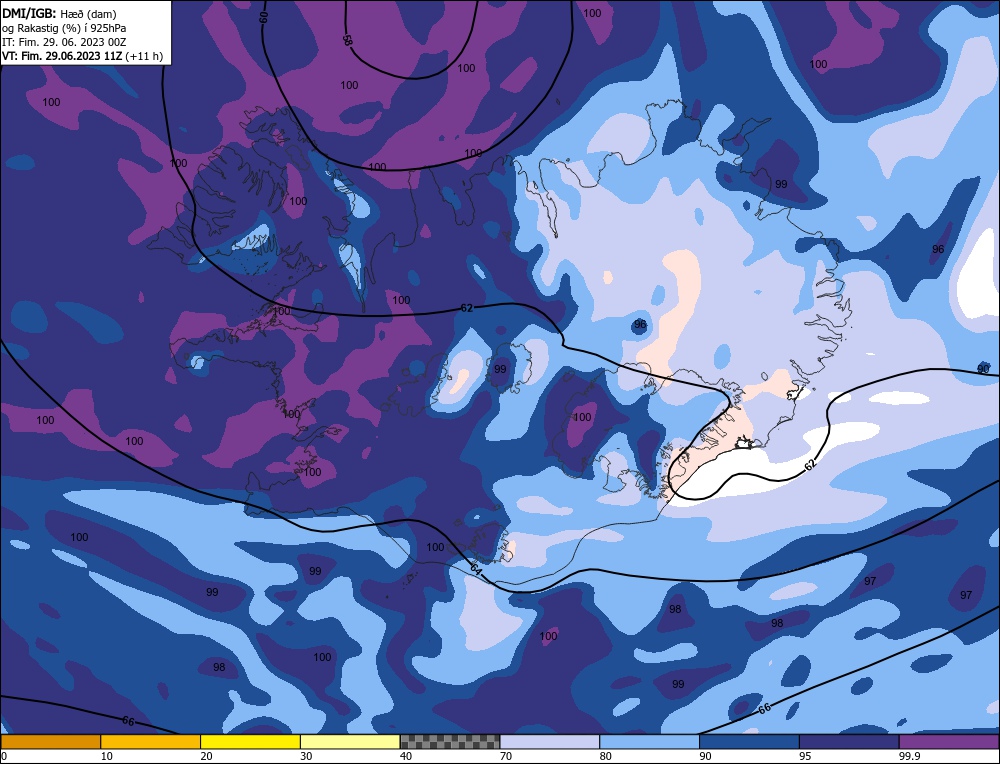Click the orange 10–20 legend swatch
Screen dimensions: 1000x764
(x=151, y=741)
